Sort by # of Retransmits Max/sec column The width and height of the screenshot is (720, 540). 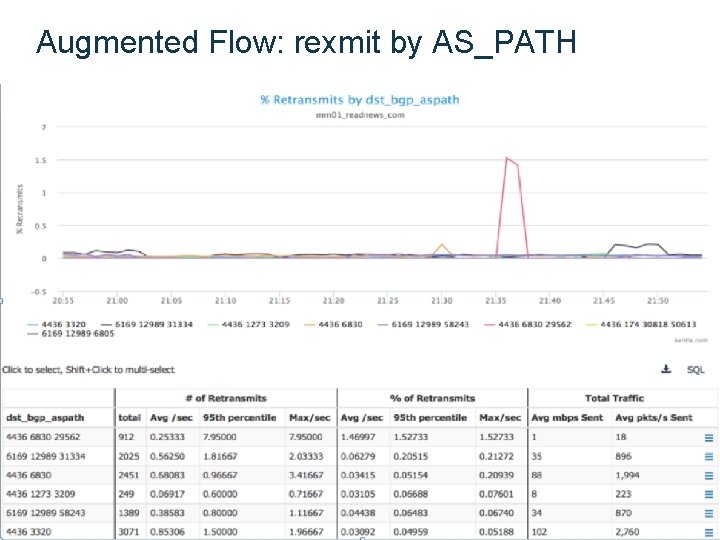(309, 418)
